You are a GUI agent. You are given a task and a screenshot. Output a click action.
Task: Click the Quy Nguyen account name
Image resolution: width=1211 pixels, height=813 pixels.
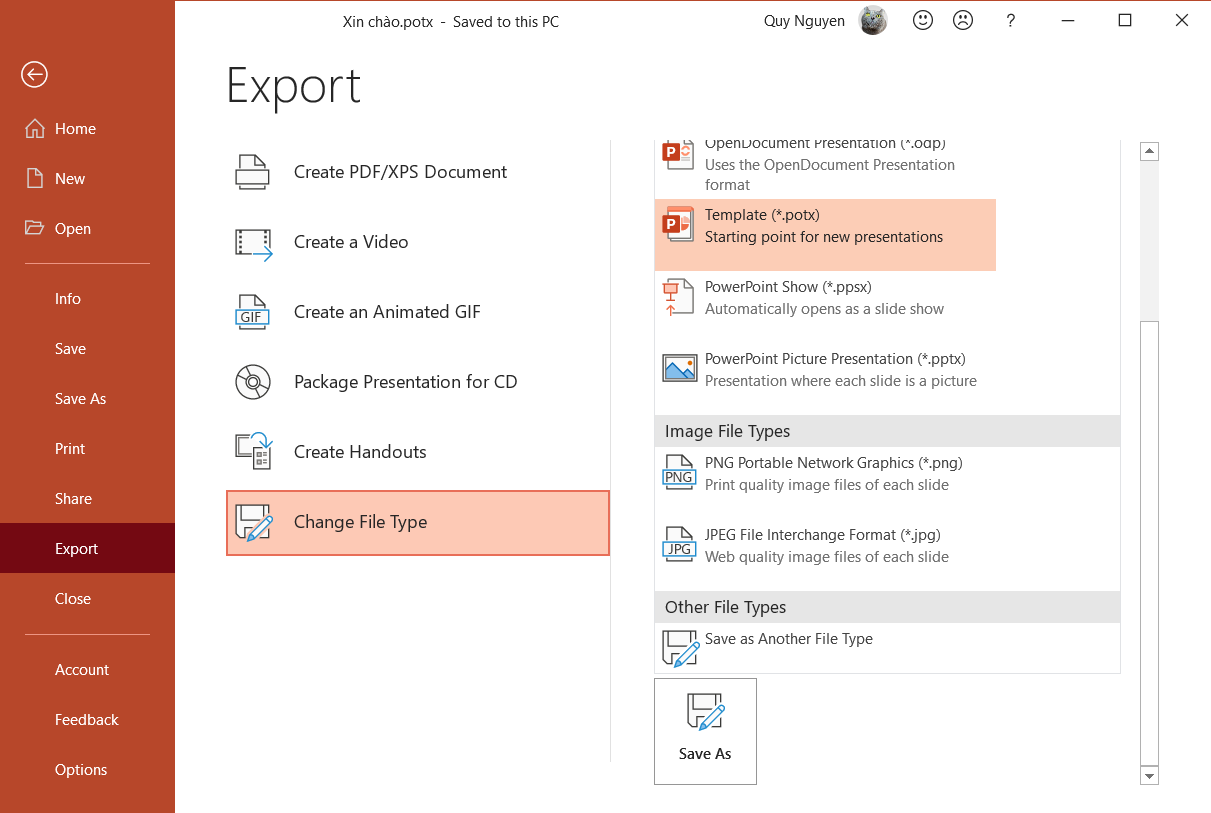[804, 21]
